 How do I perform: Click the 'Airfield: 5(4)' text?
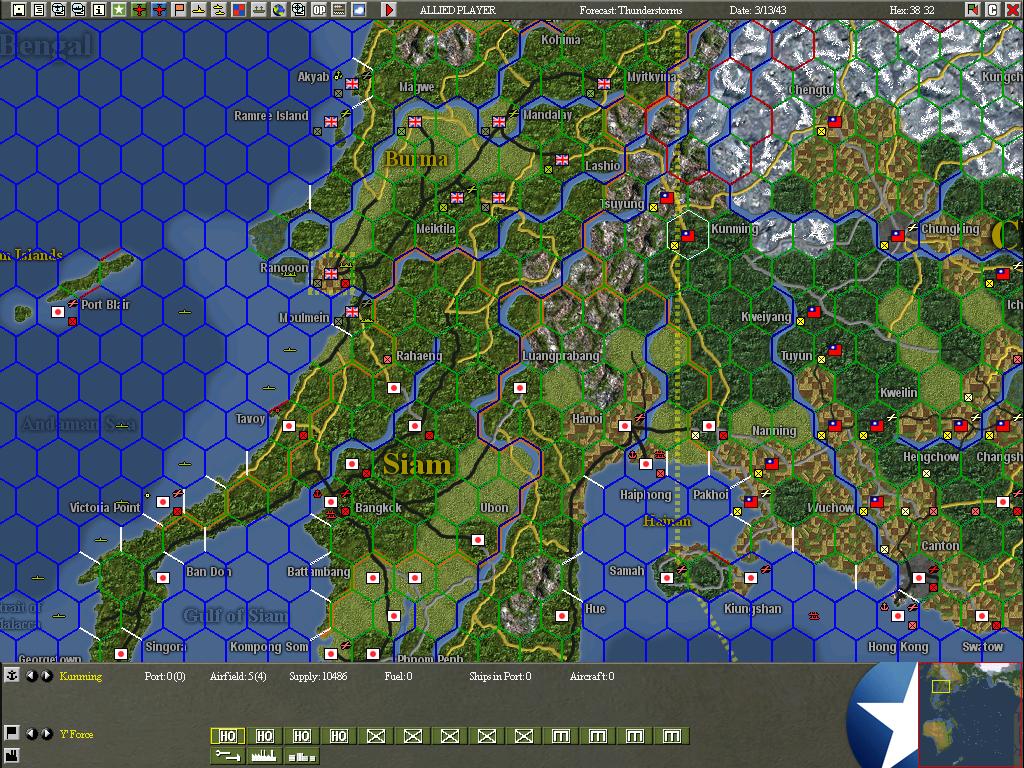[238, 676]
